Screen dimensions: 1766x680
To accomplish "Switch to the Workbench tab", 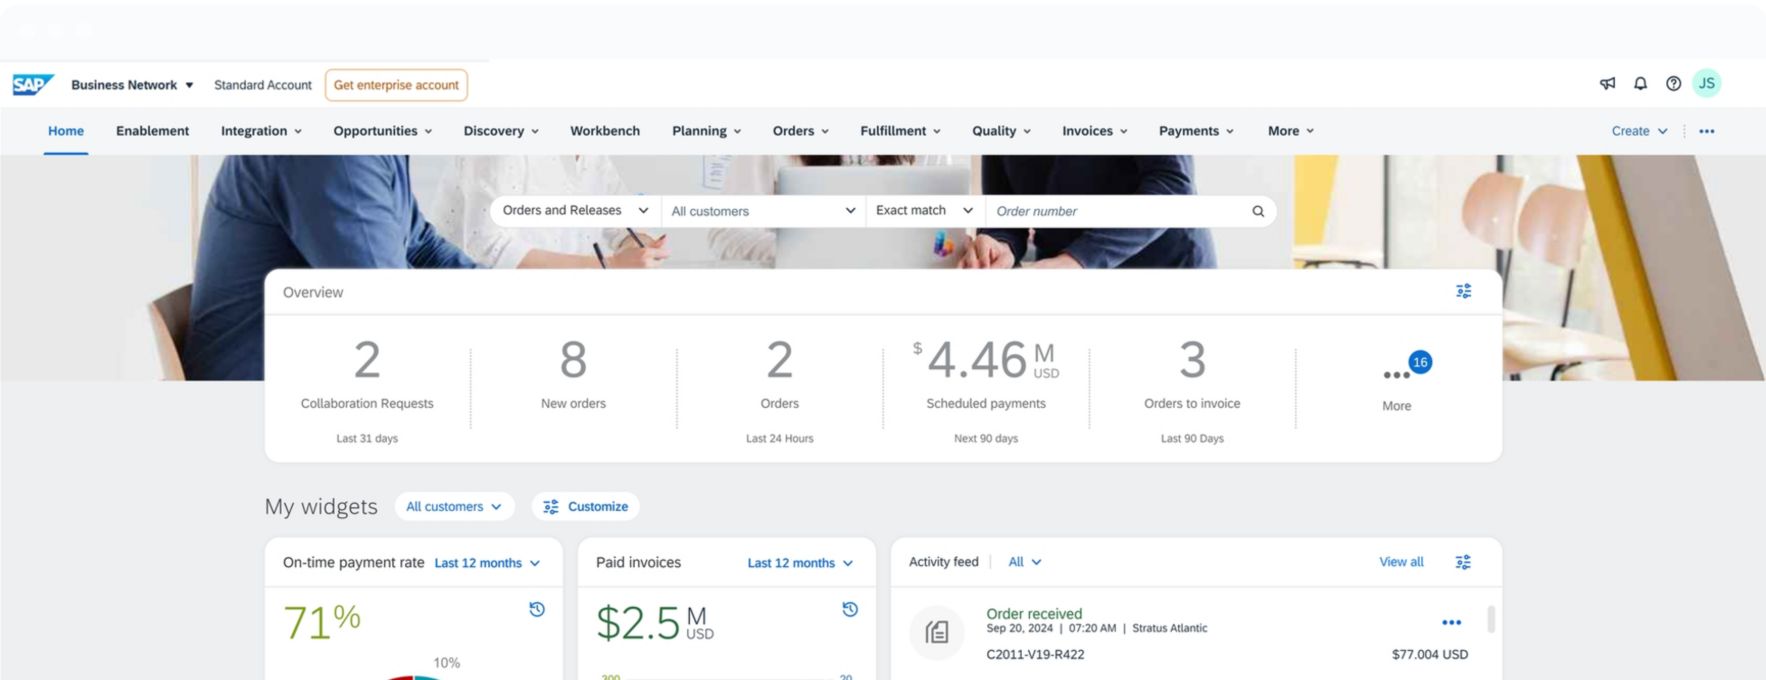I will (x=604, y=131).
